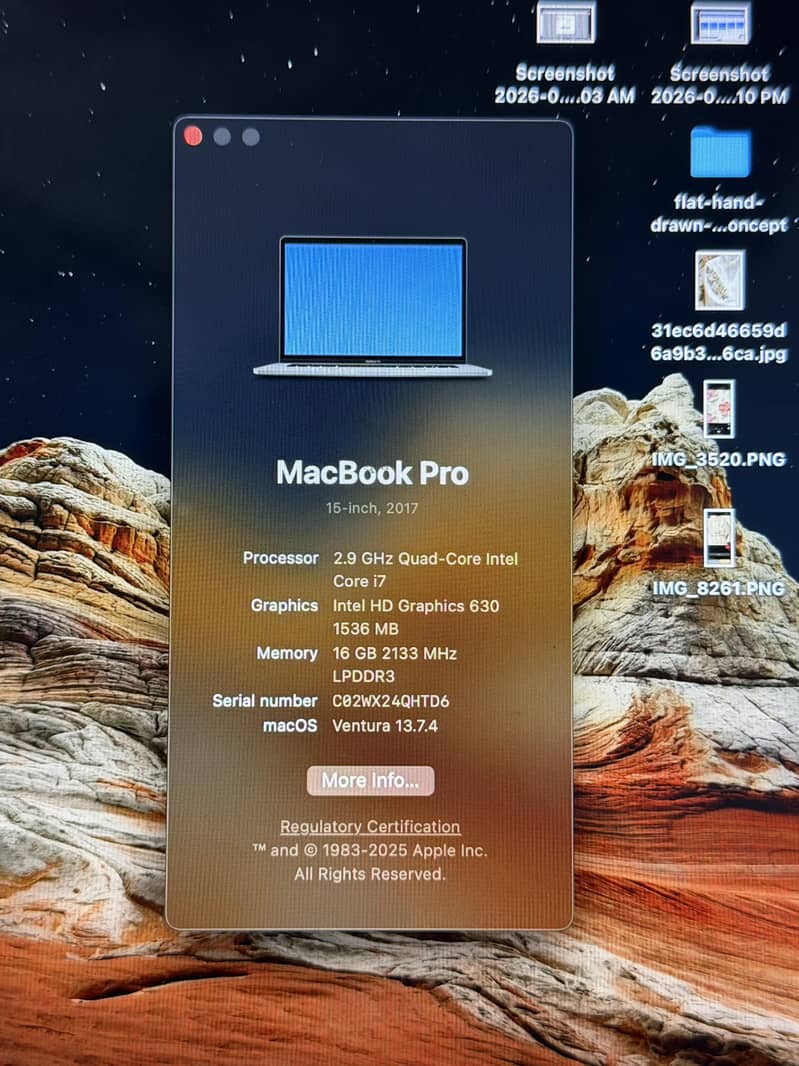The image size is (799, 1066).
Task: Click the 'Intel HD Graphics 630' value
Action: point(416,606)
